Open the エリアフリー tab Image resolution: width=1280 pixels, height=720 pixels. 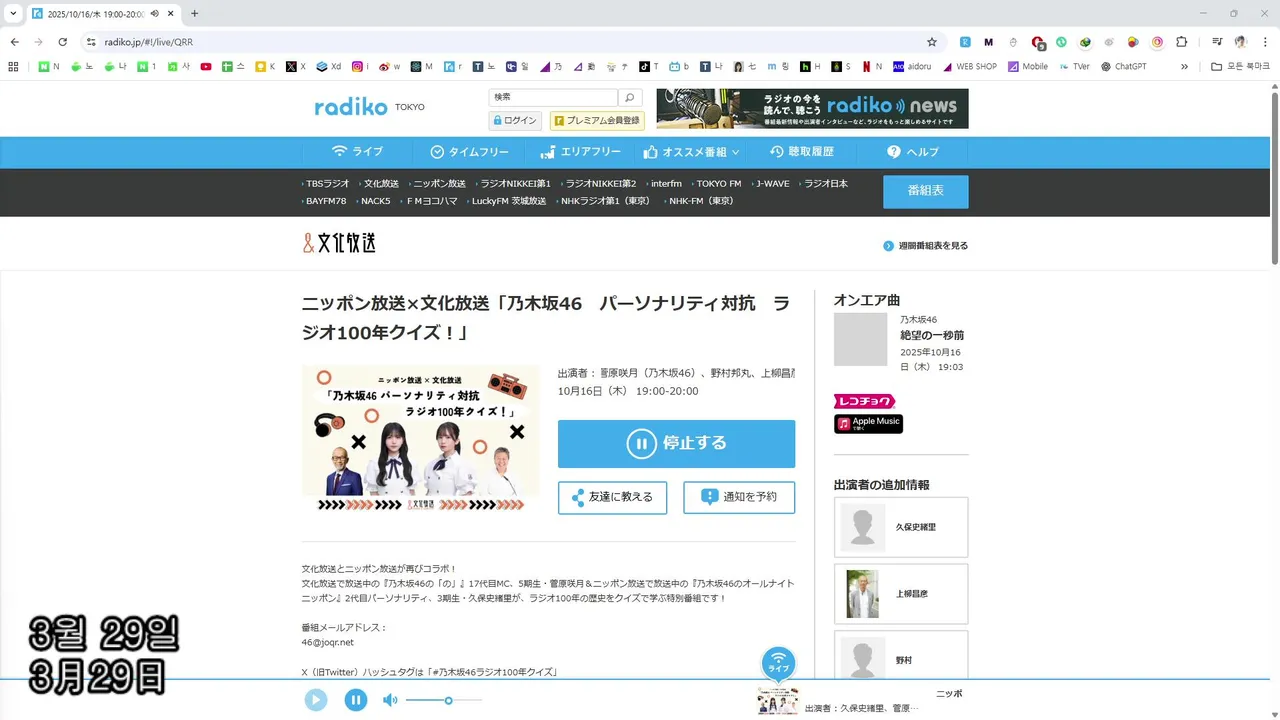point(580,152)
